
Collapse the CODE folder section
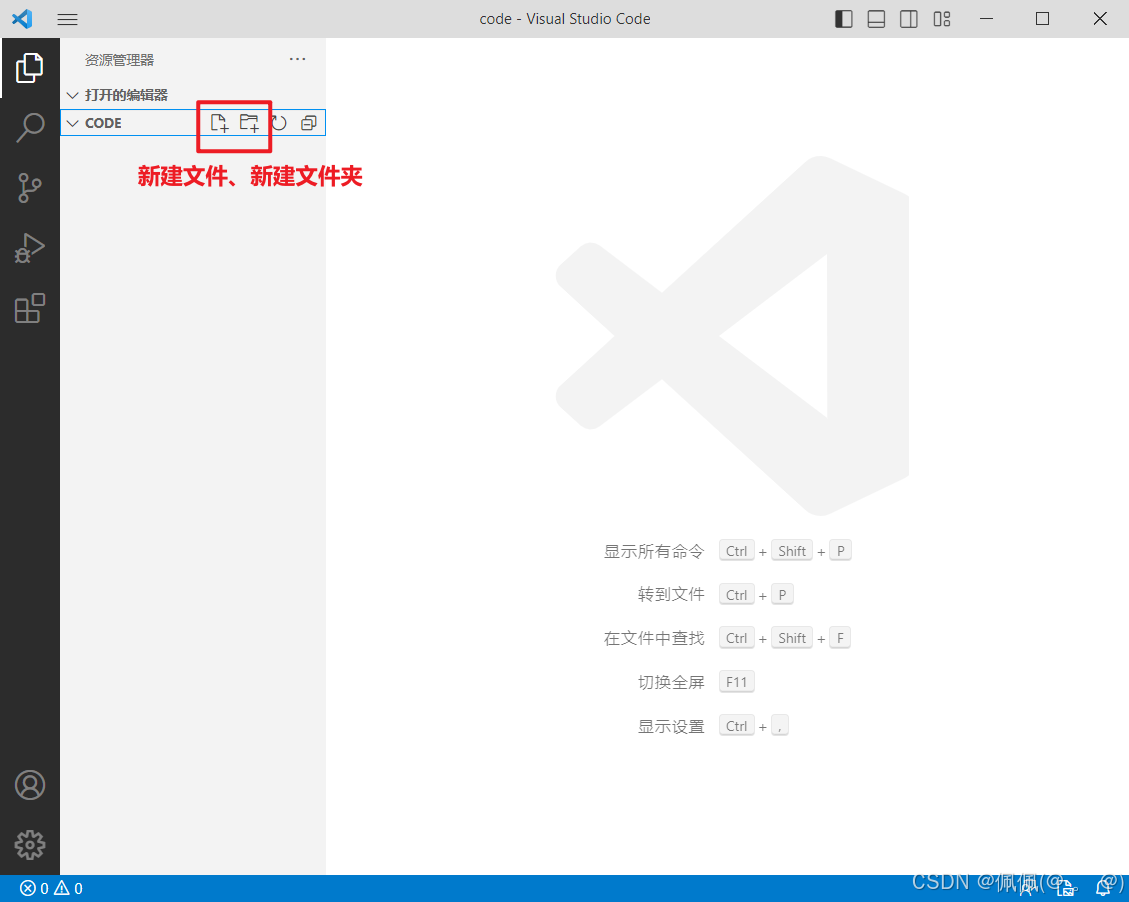(73, 123)
